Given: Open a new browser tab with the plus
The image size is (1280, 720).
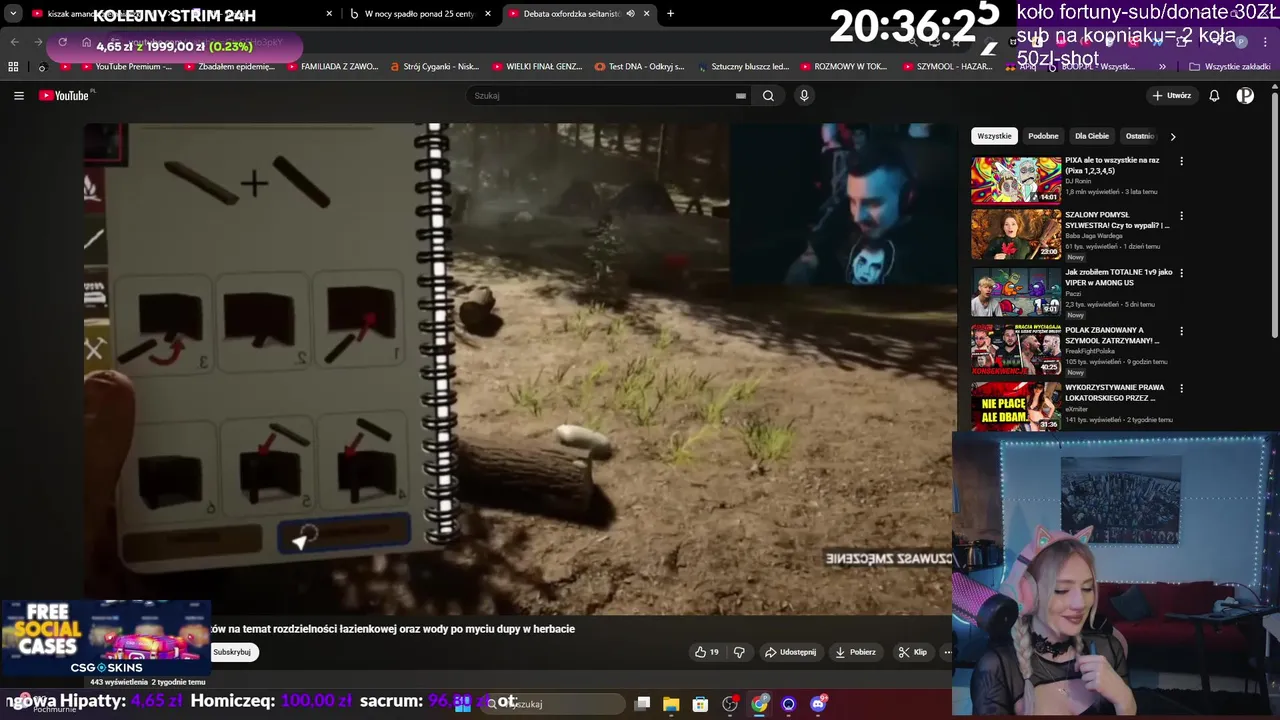Looking at the screenshot, I should point(670,14).
